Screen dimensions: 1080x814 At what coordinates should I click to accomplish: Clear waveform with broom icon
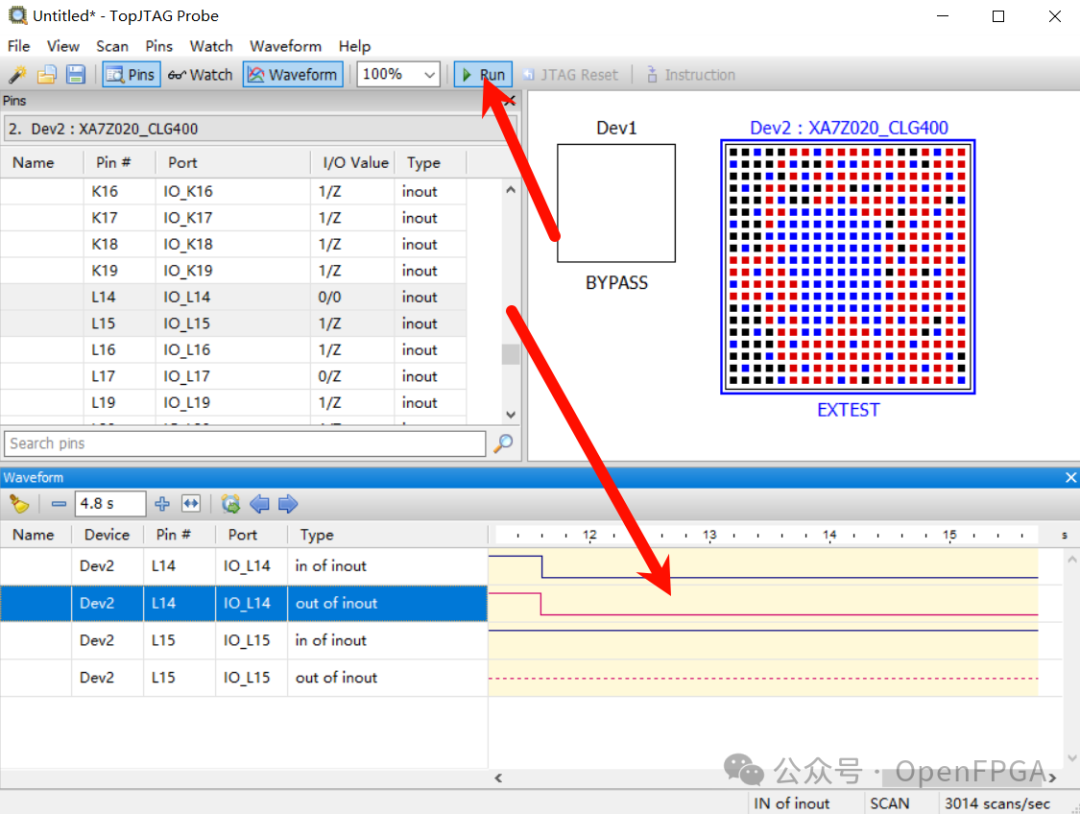[x=19, y=504]
